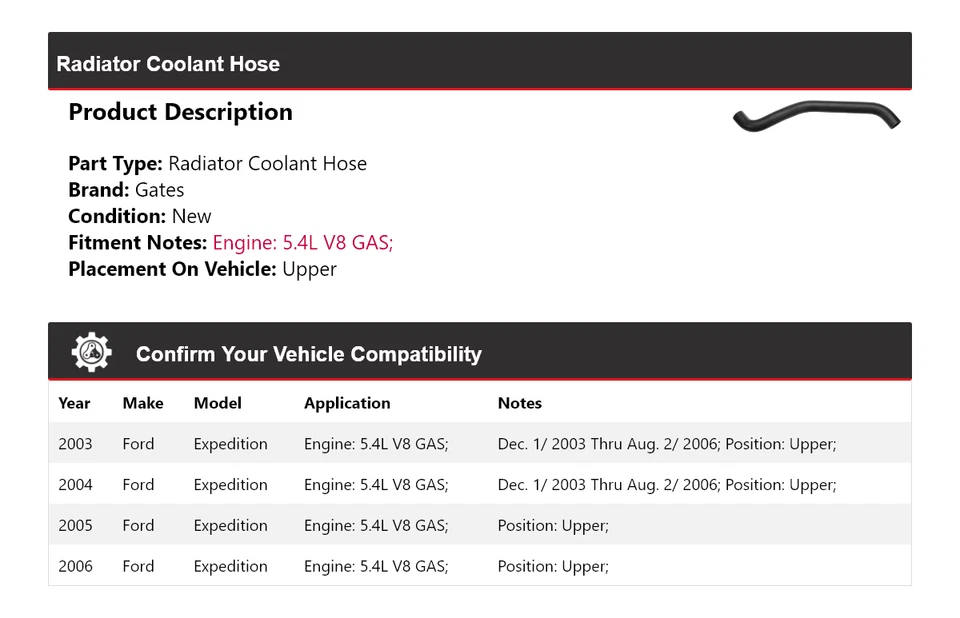
Task: Click the gear compatibility icon
Action: (x=91, y=353)
